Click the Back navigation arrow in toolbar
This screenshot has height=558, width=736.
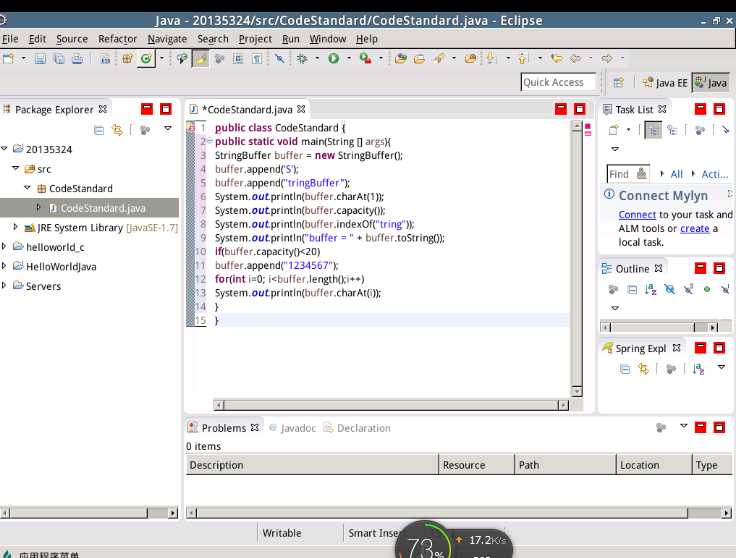pyautogui.click(x=575, y=59)
